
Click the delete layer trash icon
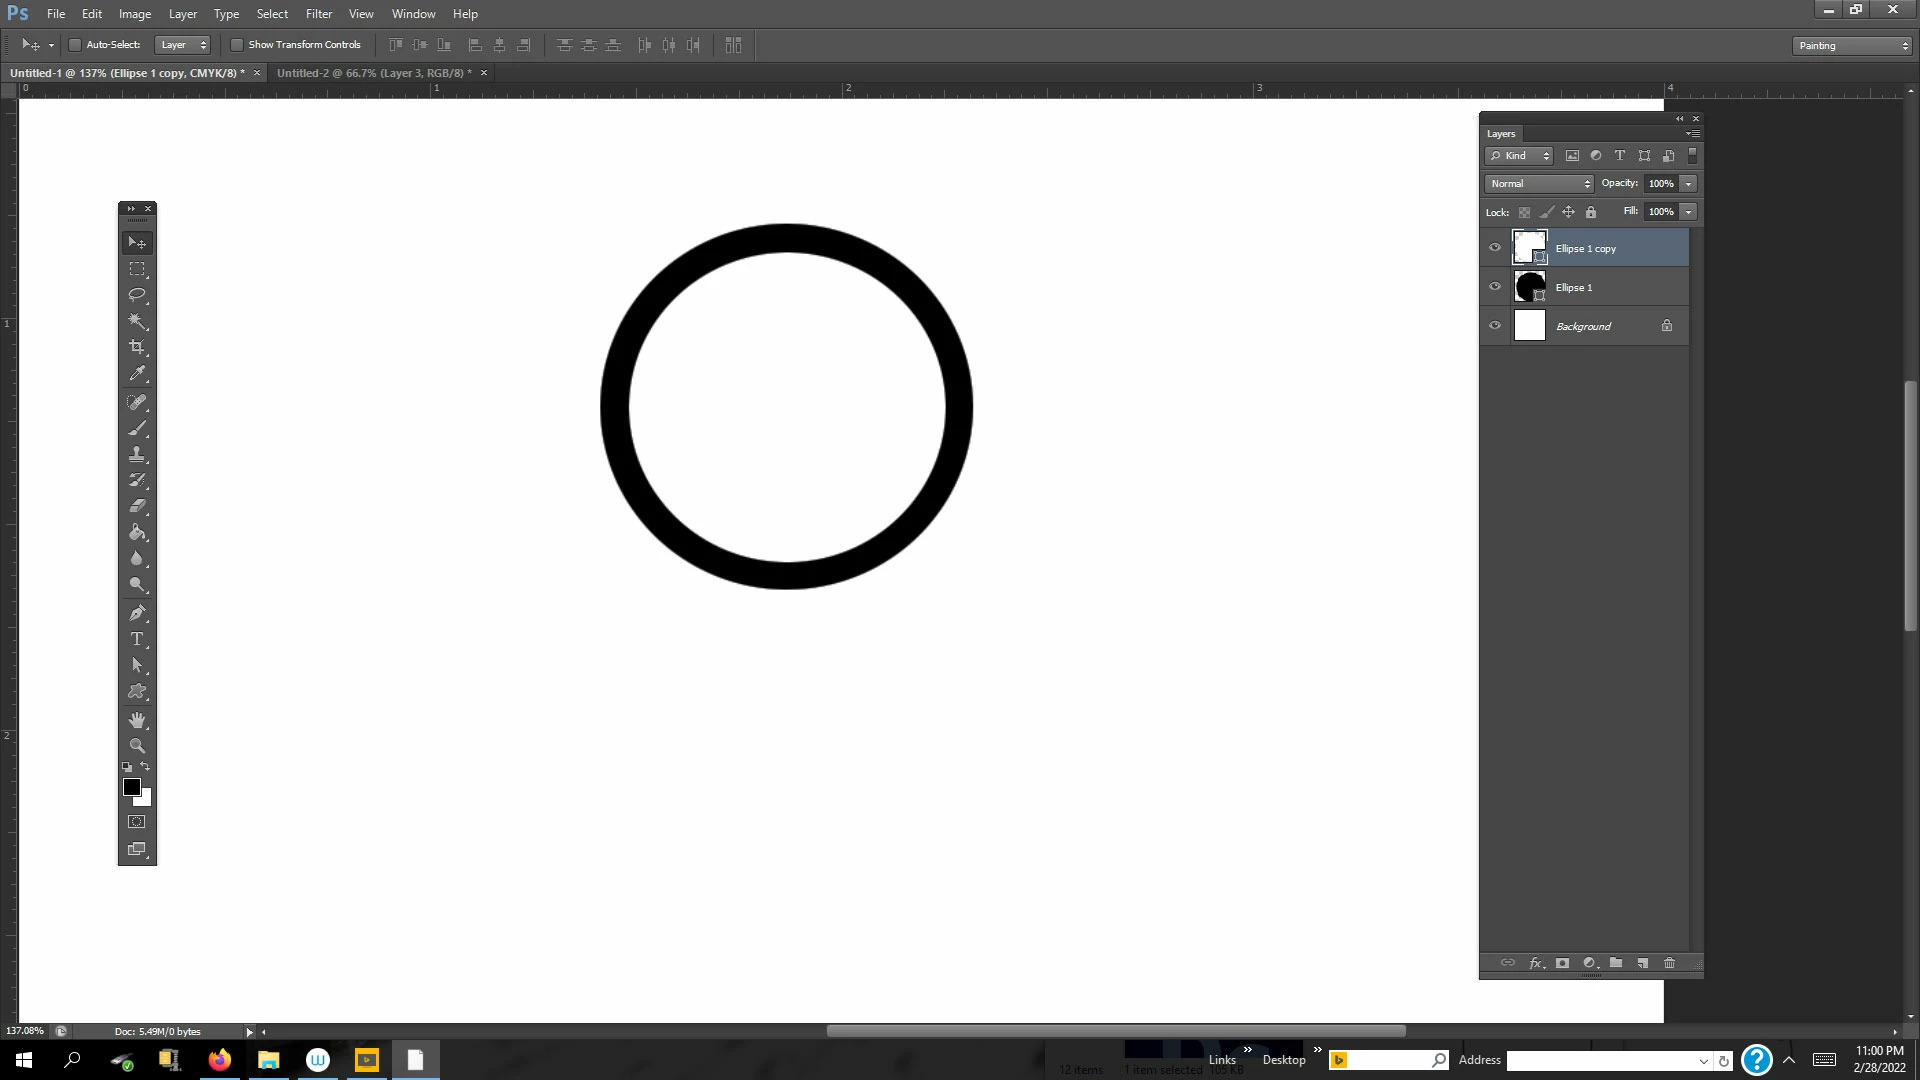[1669, 963]
